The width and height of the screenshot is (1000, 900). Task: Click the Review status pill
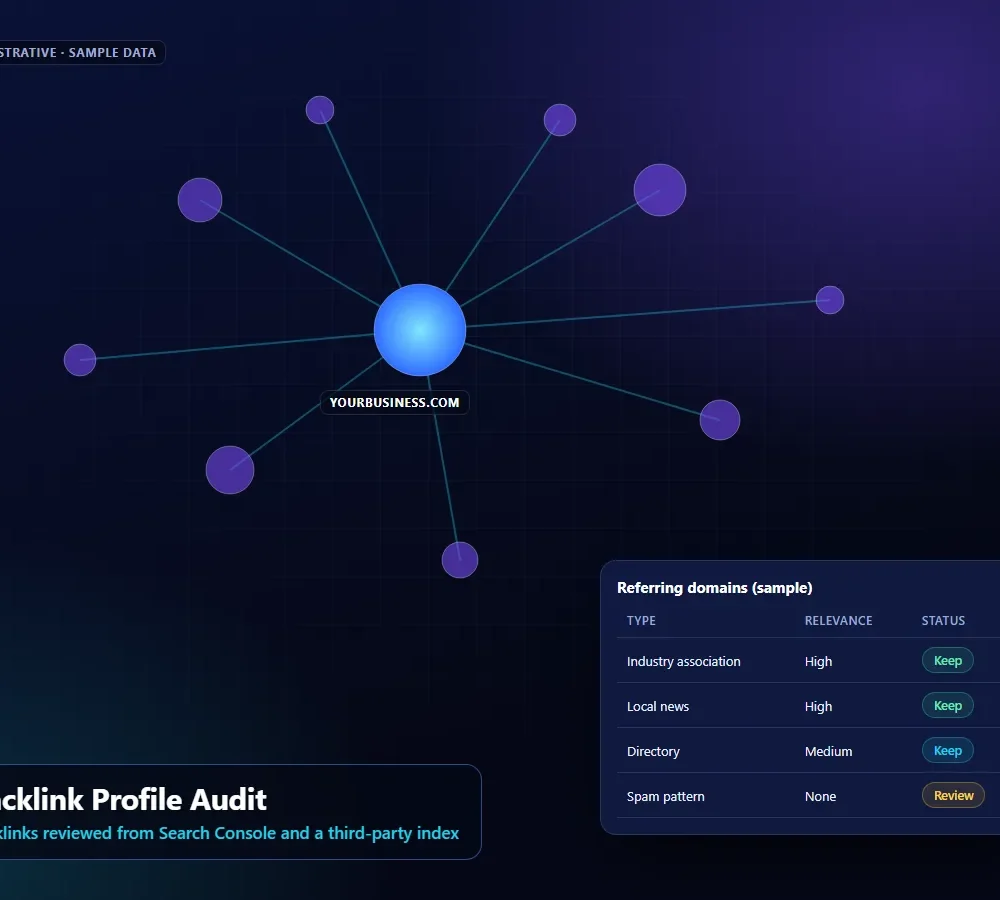[x=953, y=795]
